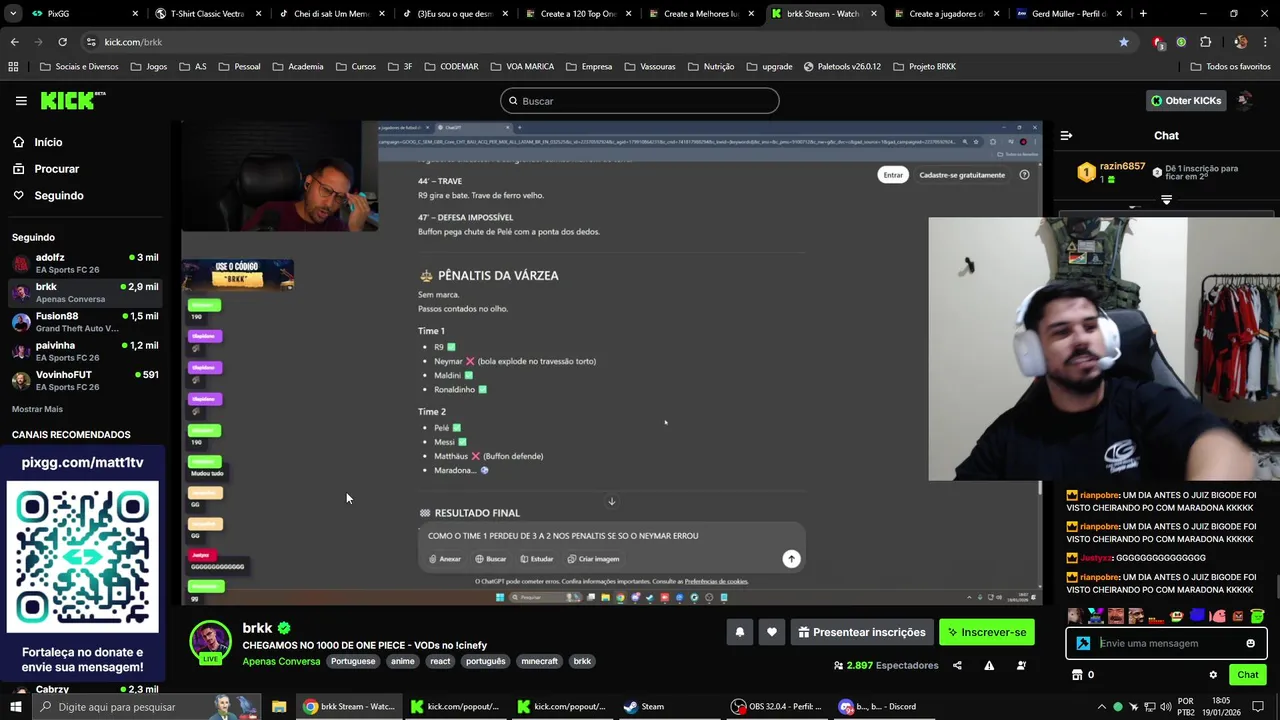Select the anime tag

click(x=403, y=661)
